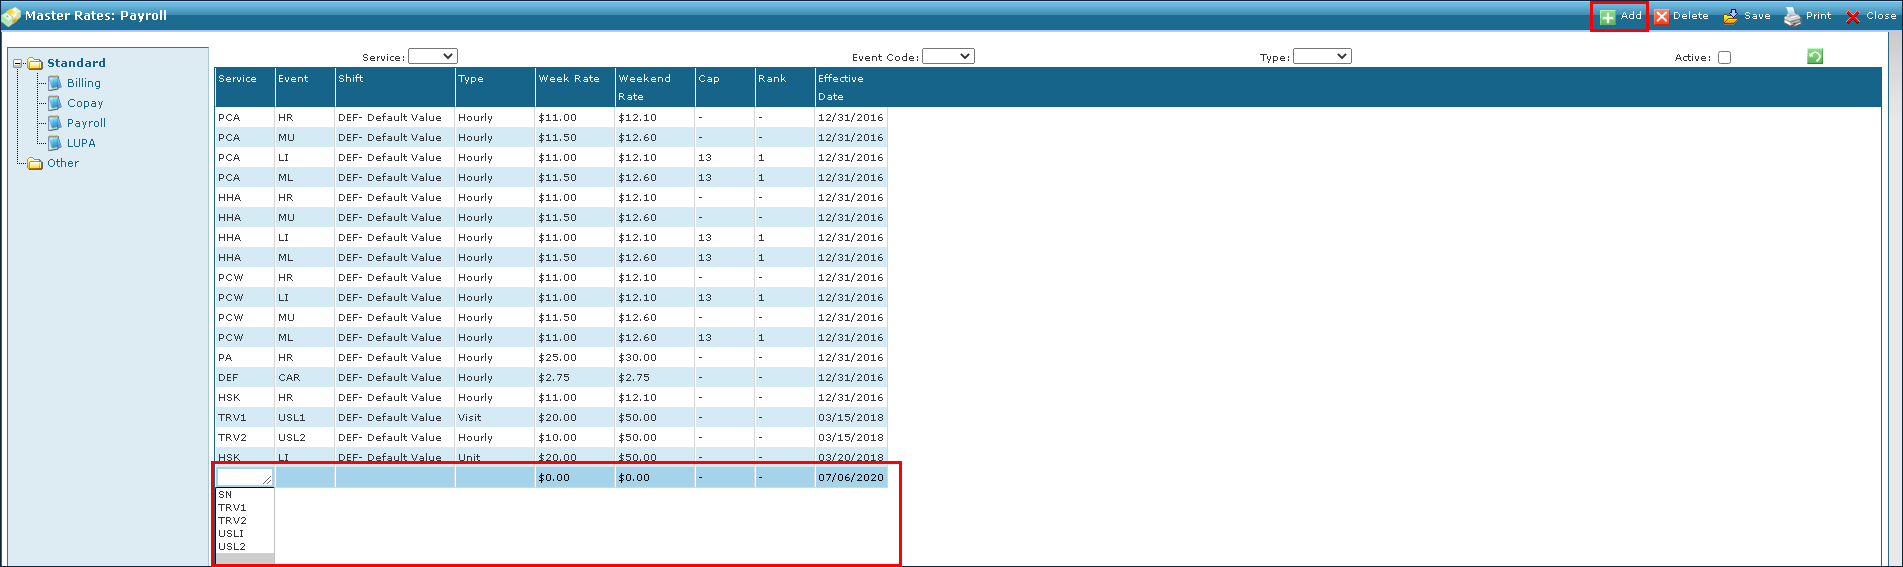Click the green refresh icon
The height and width of the screenshot is (567, 1903).
point(1815,57)
